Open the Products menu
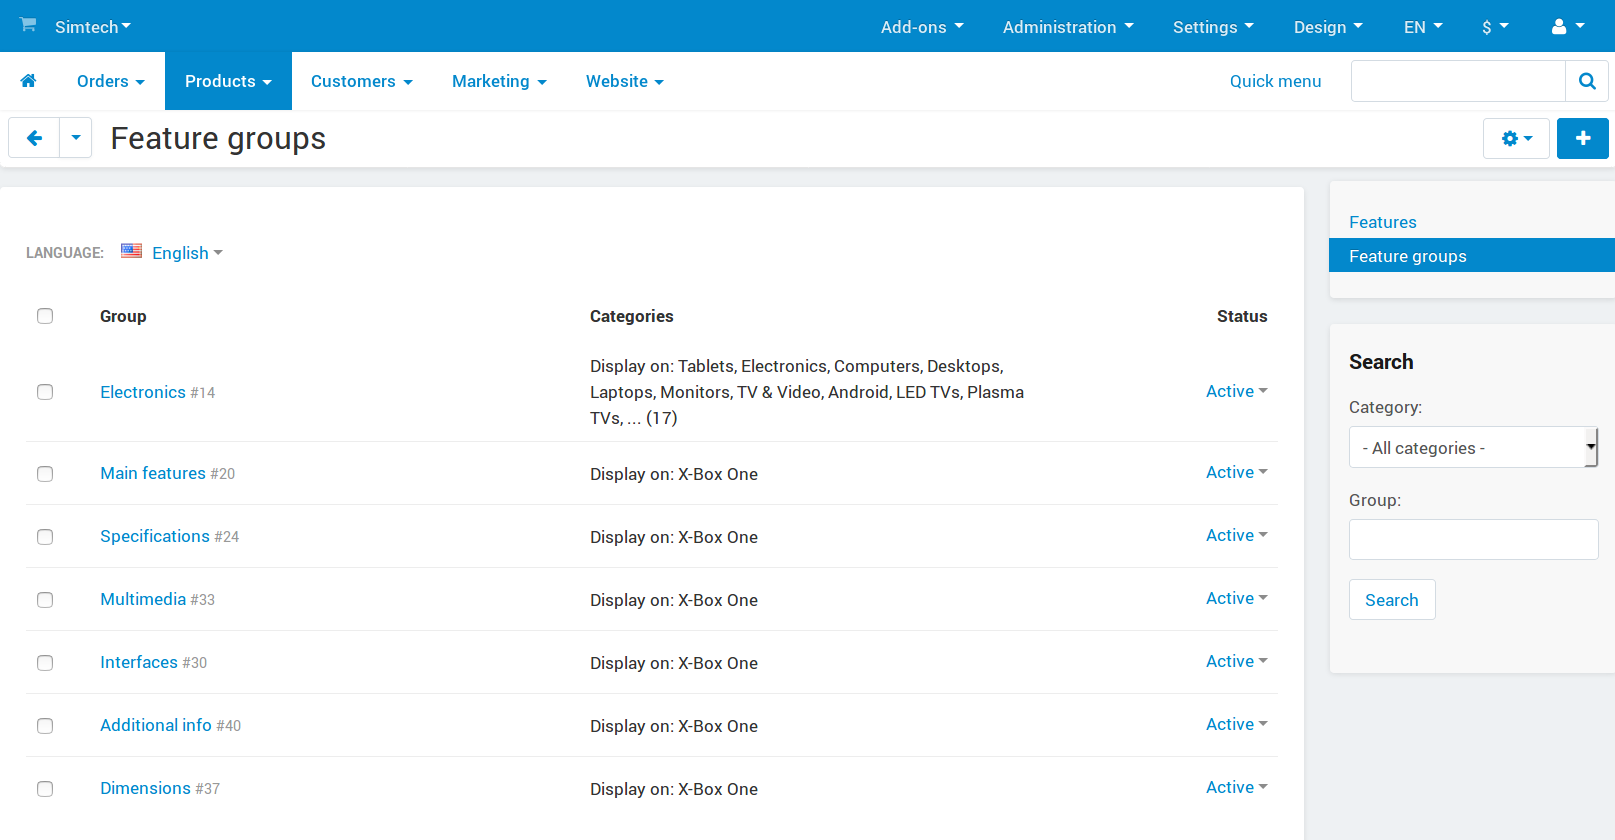 pyautogui.click(x=228, y=81)
